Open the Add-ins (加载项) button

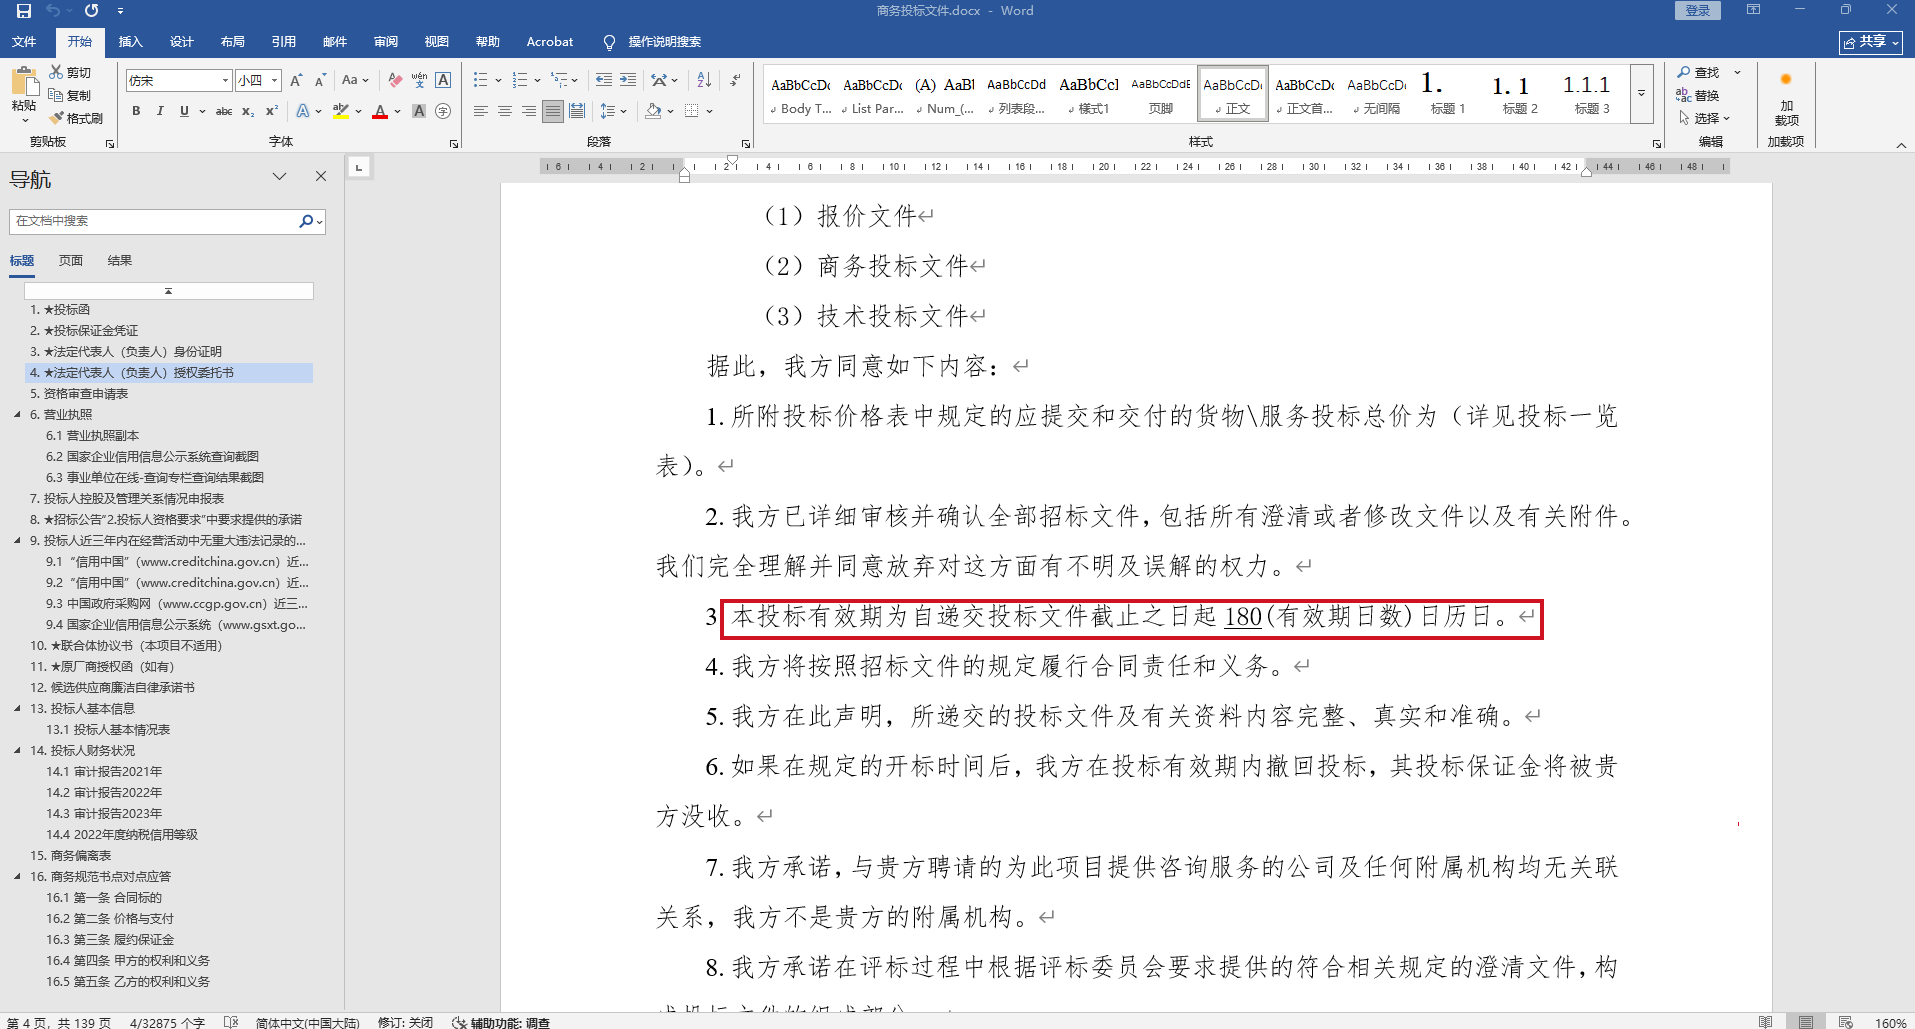pos(1786,100)
